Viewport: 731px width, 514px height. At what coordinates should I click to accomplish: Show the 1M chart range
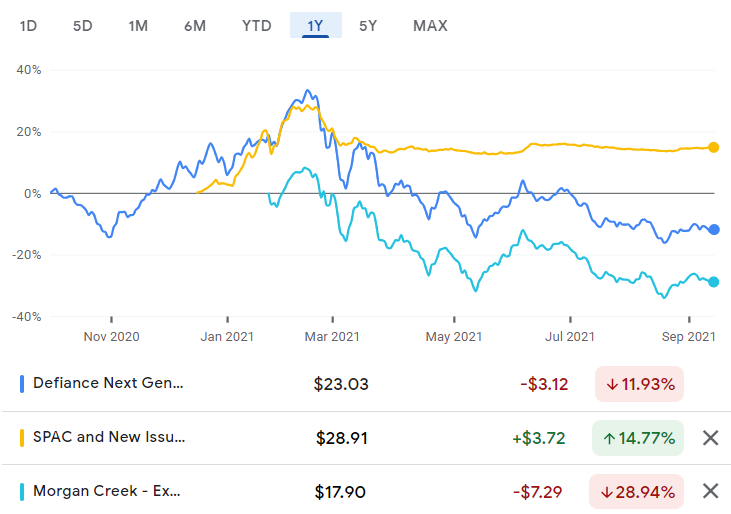click(x=138, y=25)
